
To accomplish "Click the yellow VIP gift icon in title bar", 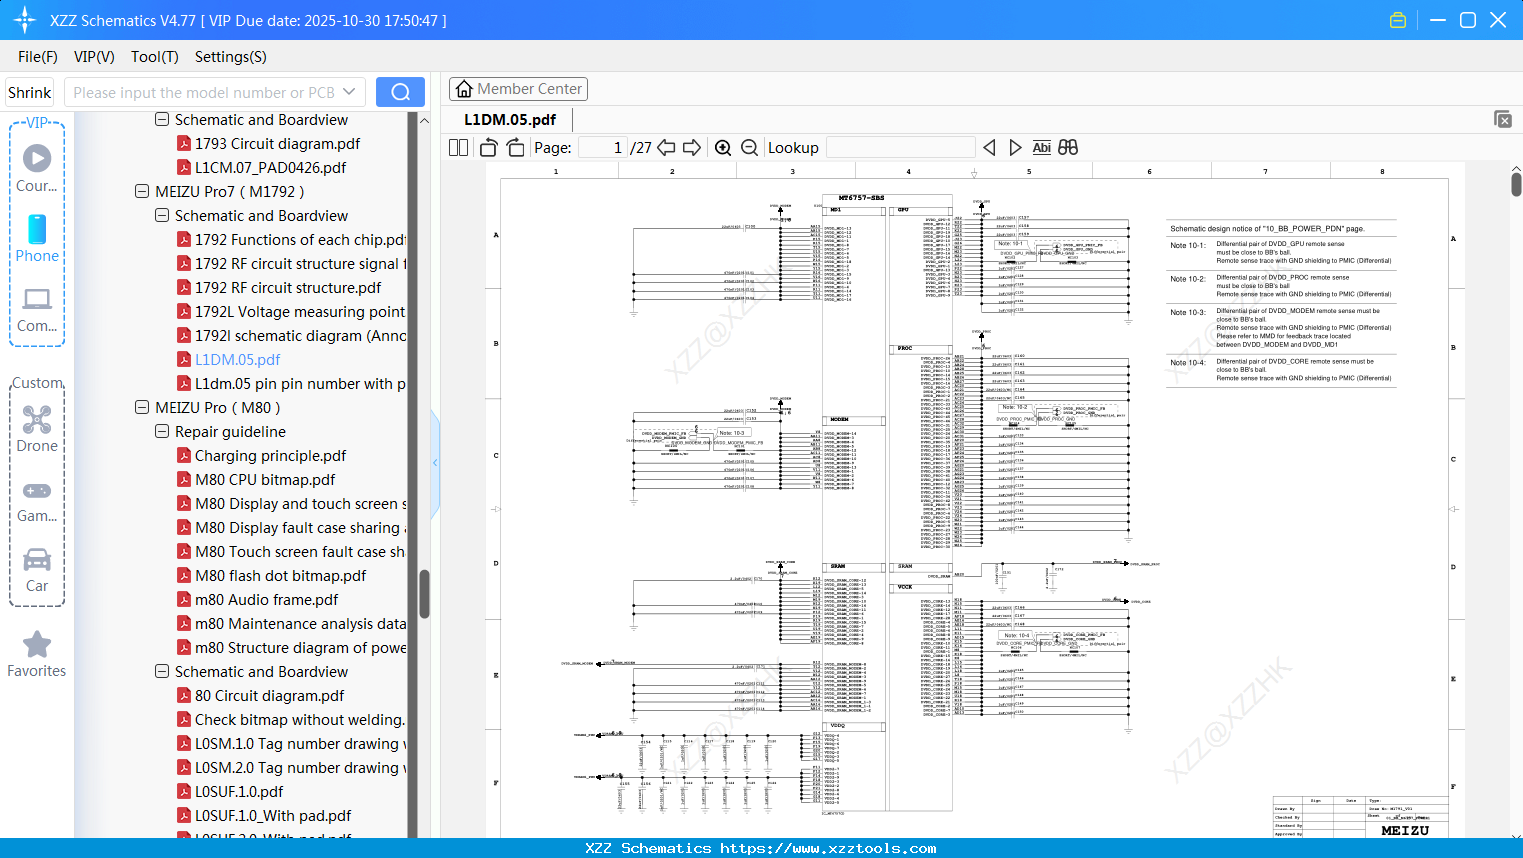I will tap(1398, 20).
